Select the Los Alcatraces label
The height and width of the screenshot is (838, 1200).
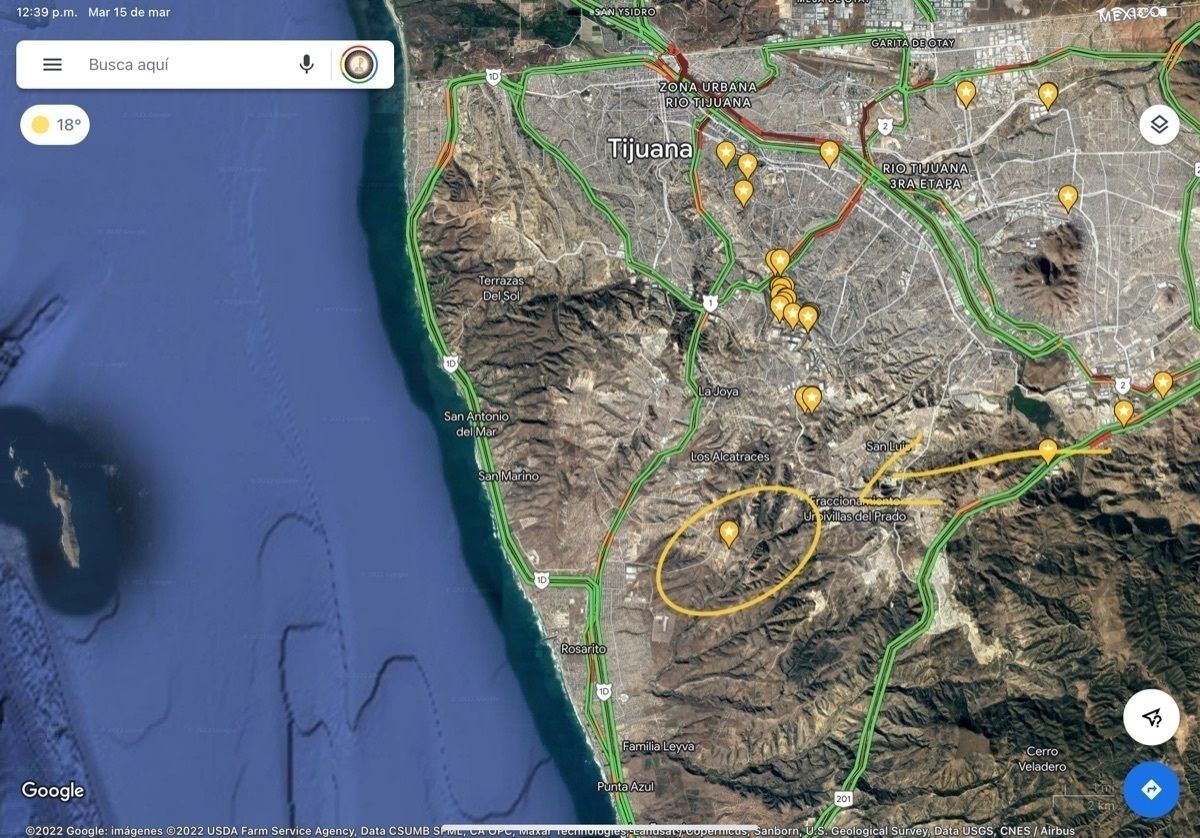click(730, 457)
